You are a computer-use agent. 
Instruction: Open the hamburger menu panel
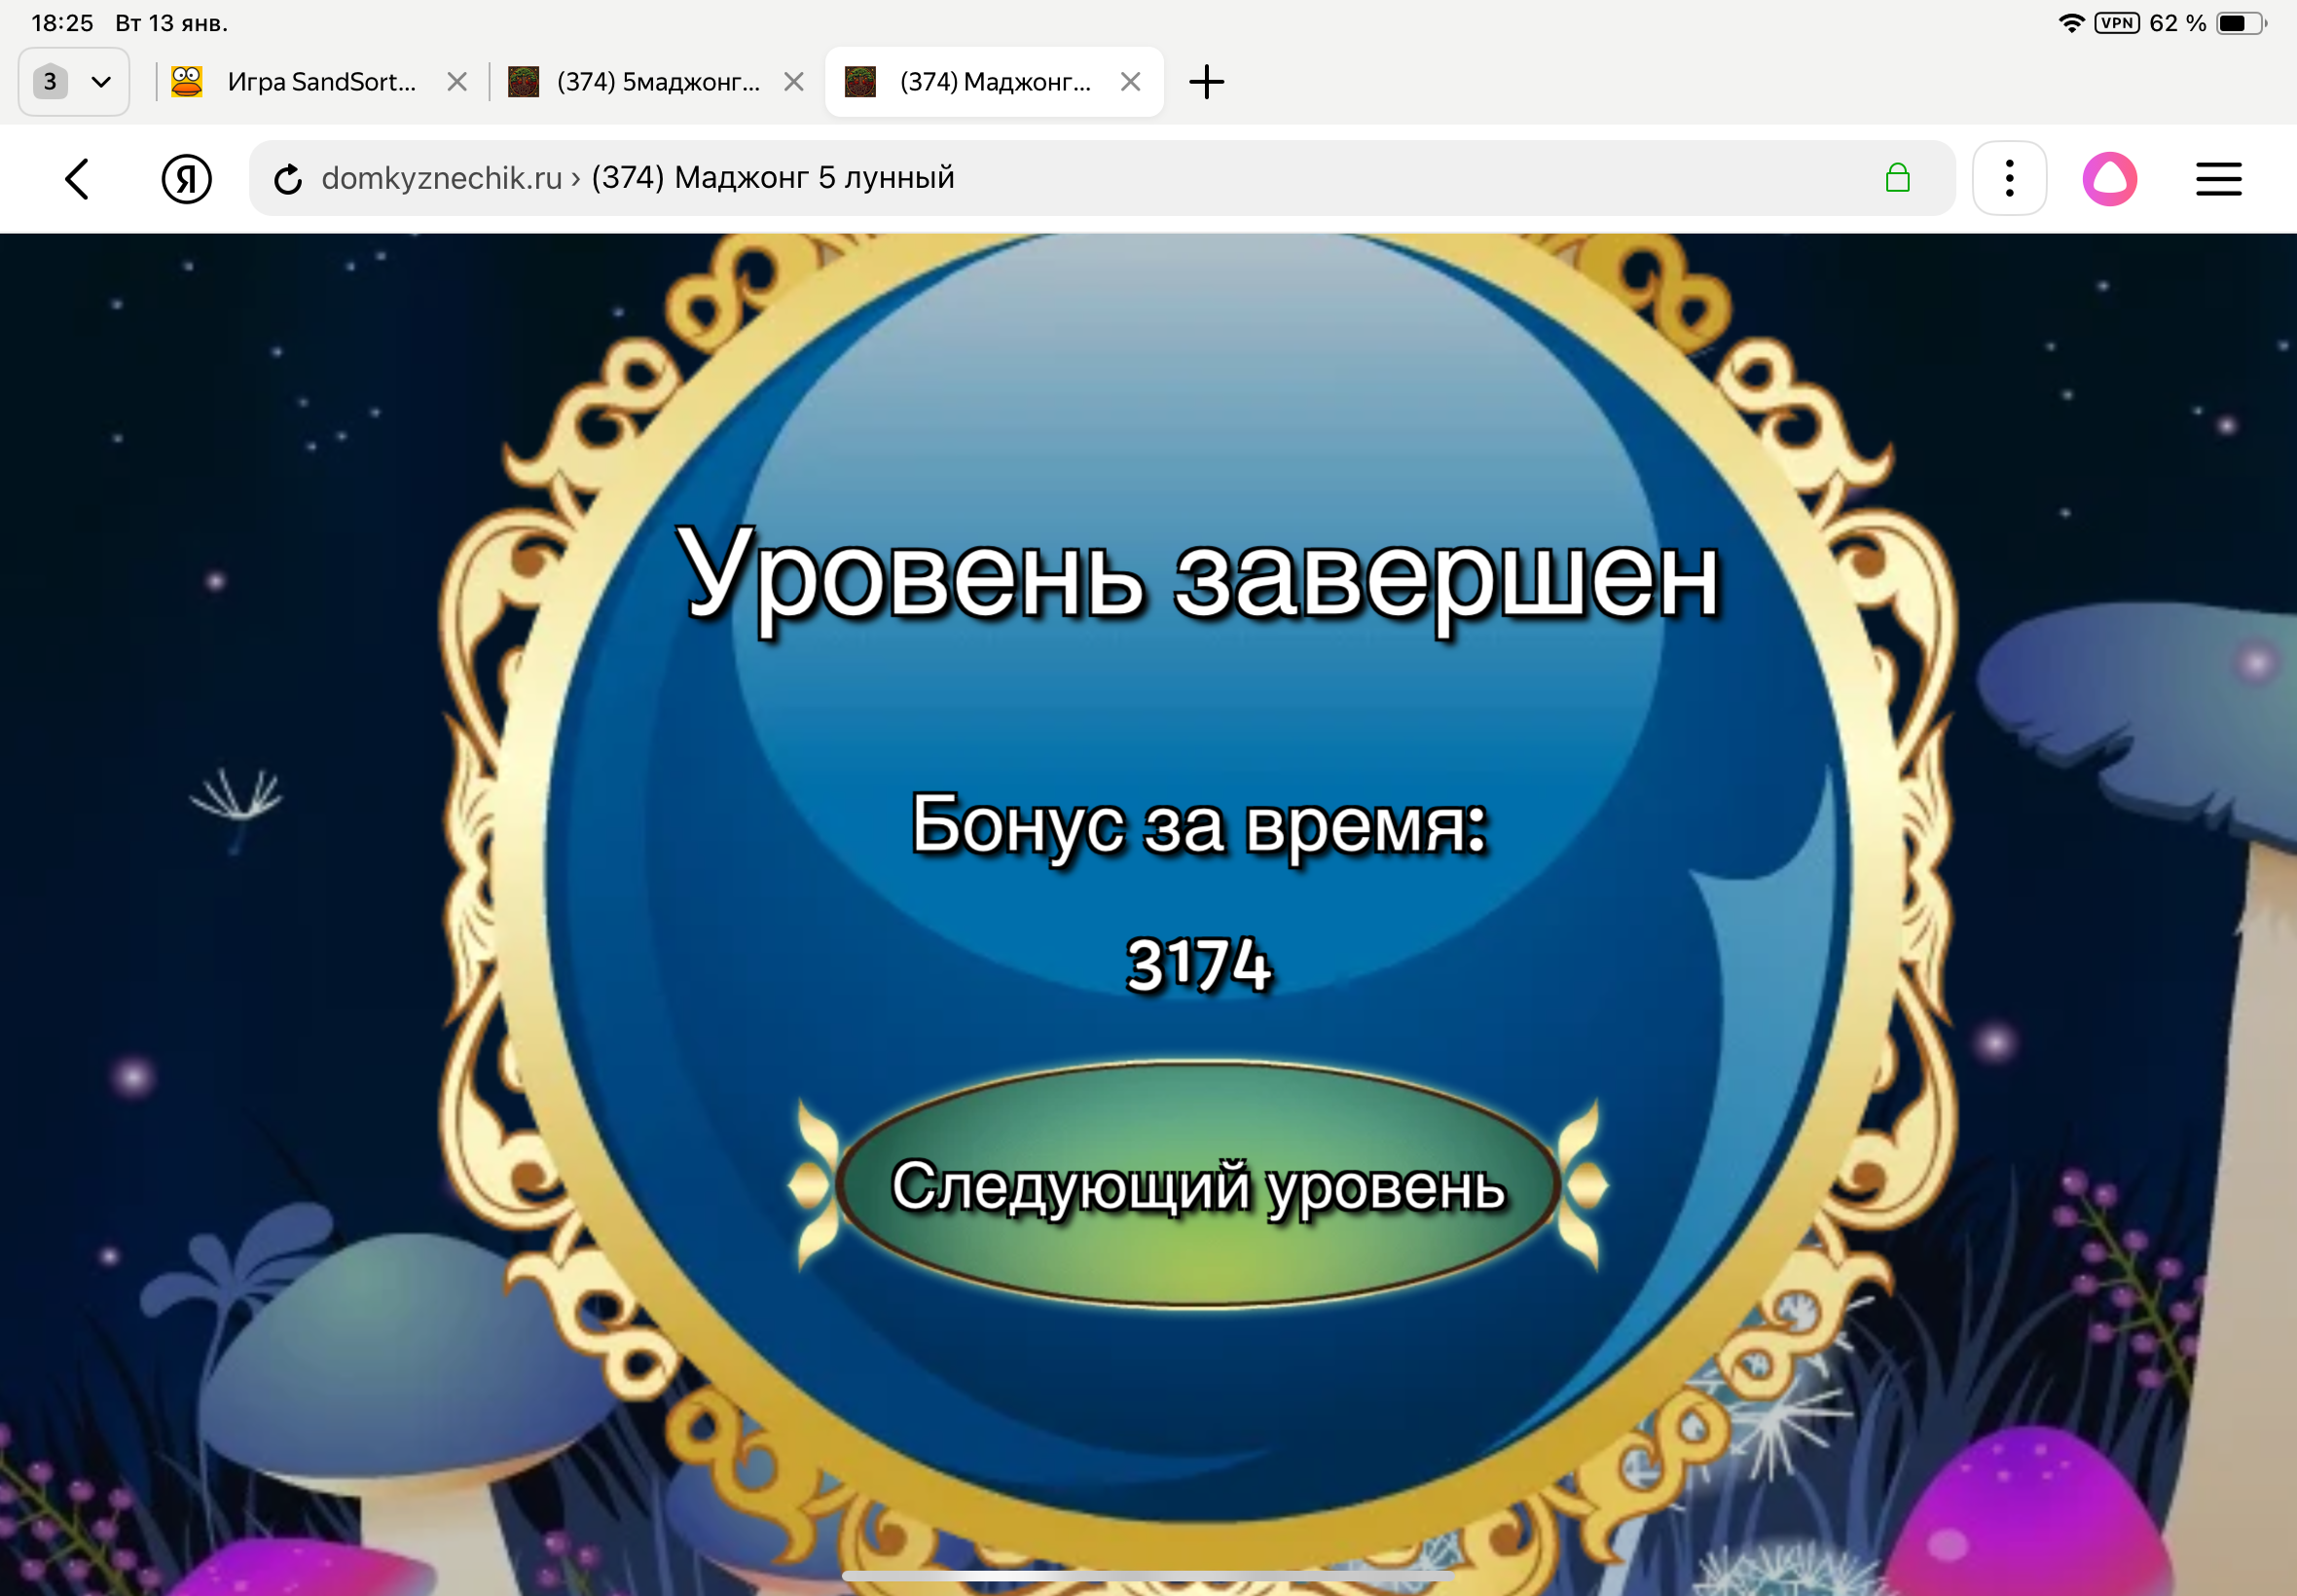[2218, 178]
